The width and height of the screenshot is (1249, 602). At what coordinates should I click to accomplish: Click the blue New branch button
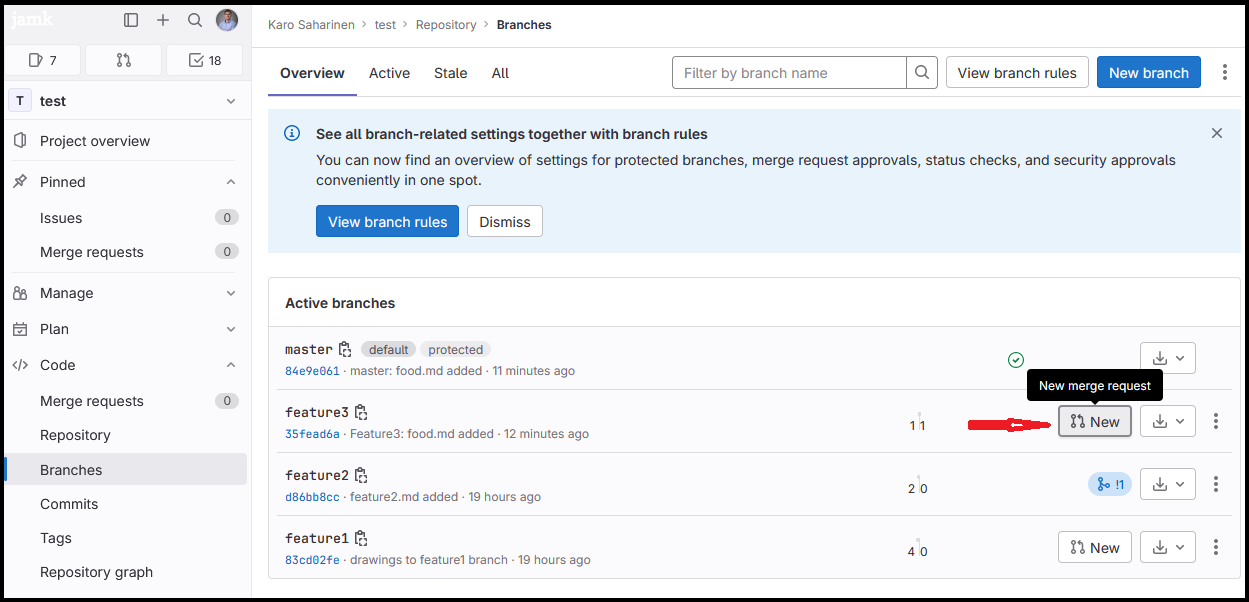tap(1148, 73)
